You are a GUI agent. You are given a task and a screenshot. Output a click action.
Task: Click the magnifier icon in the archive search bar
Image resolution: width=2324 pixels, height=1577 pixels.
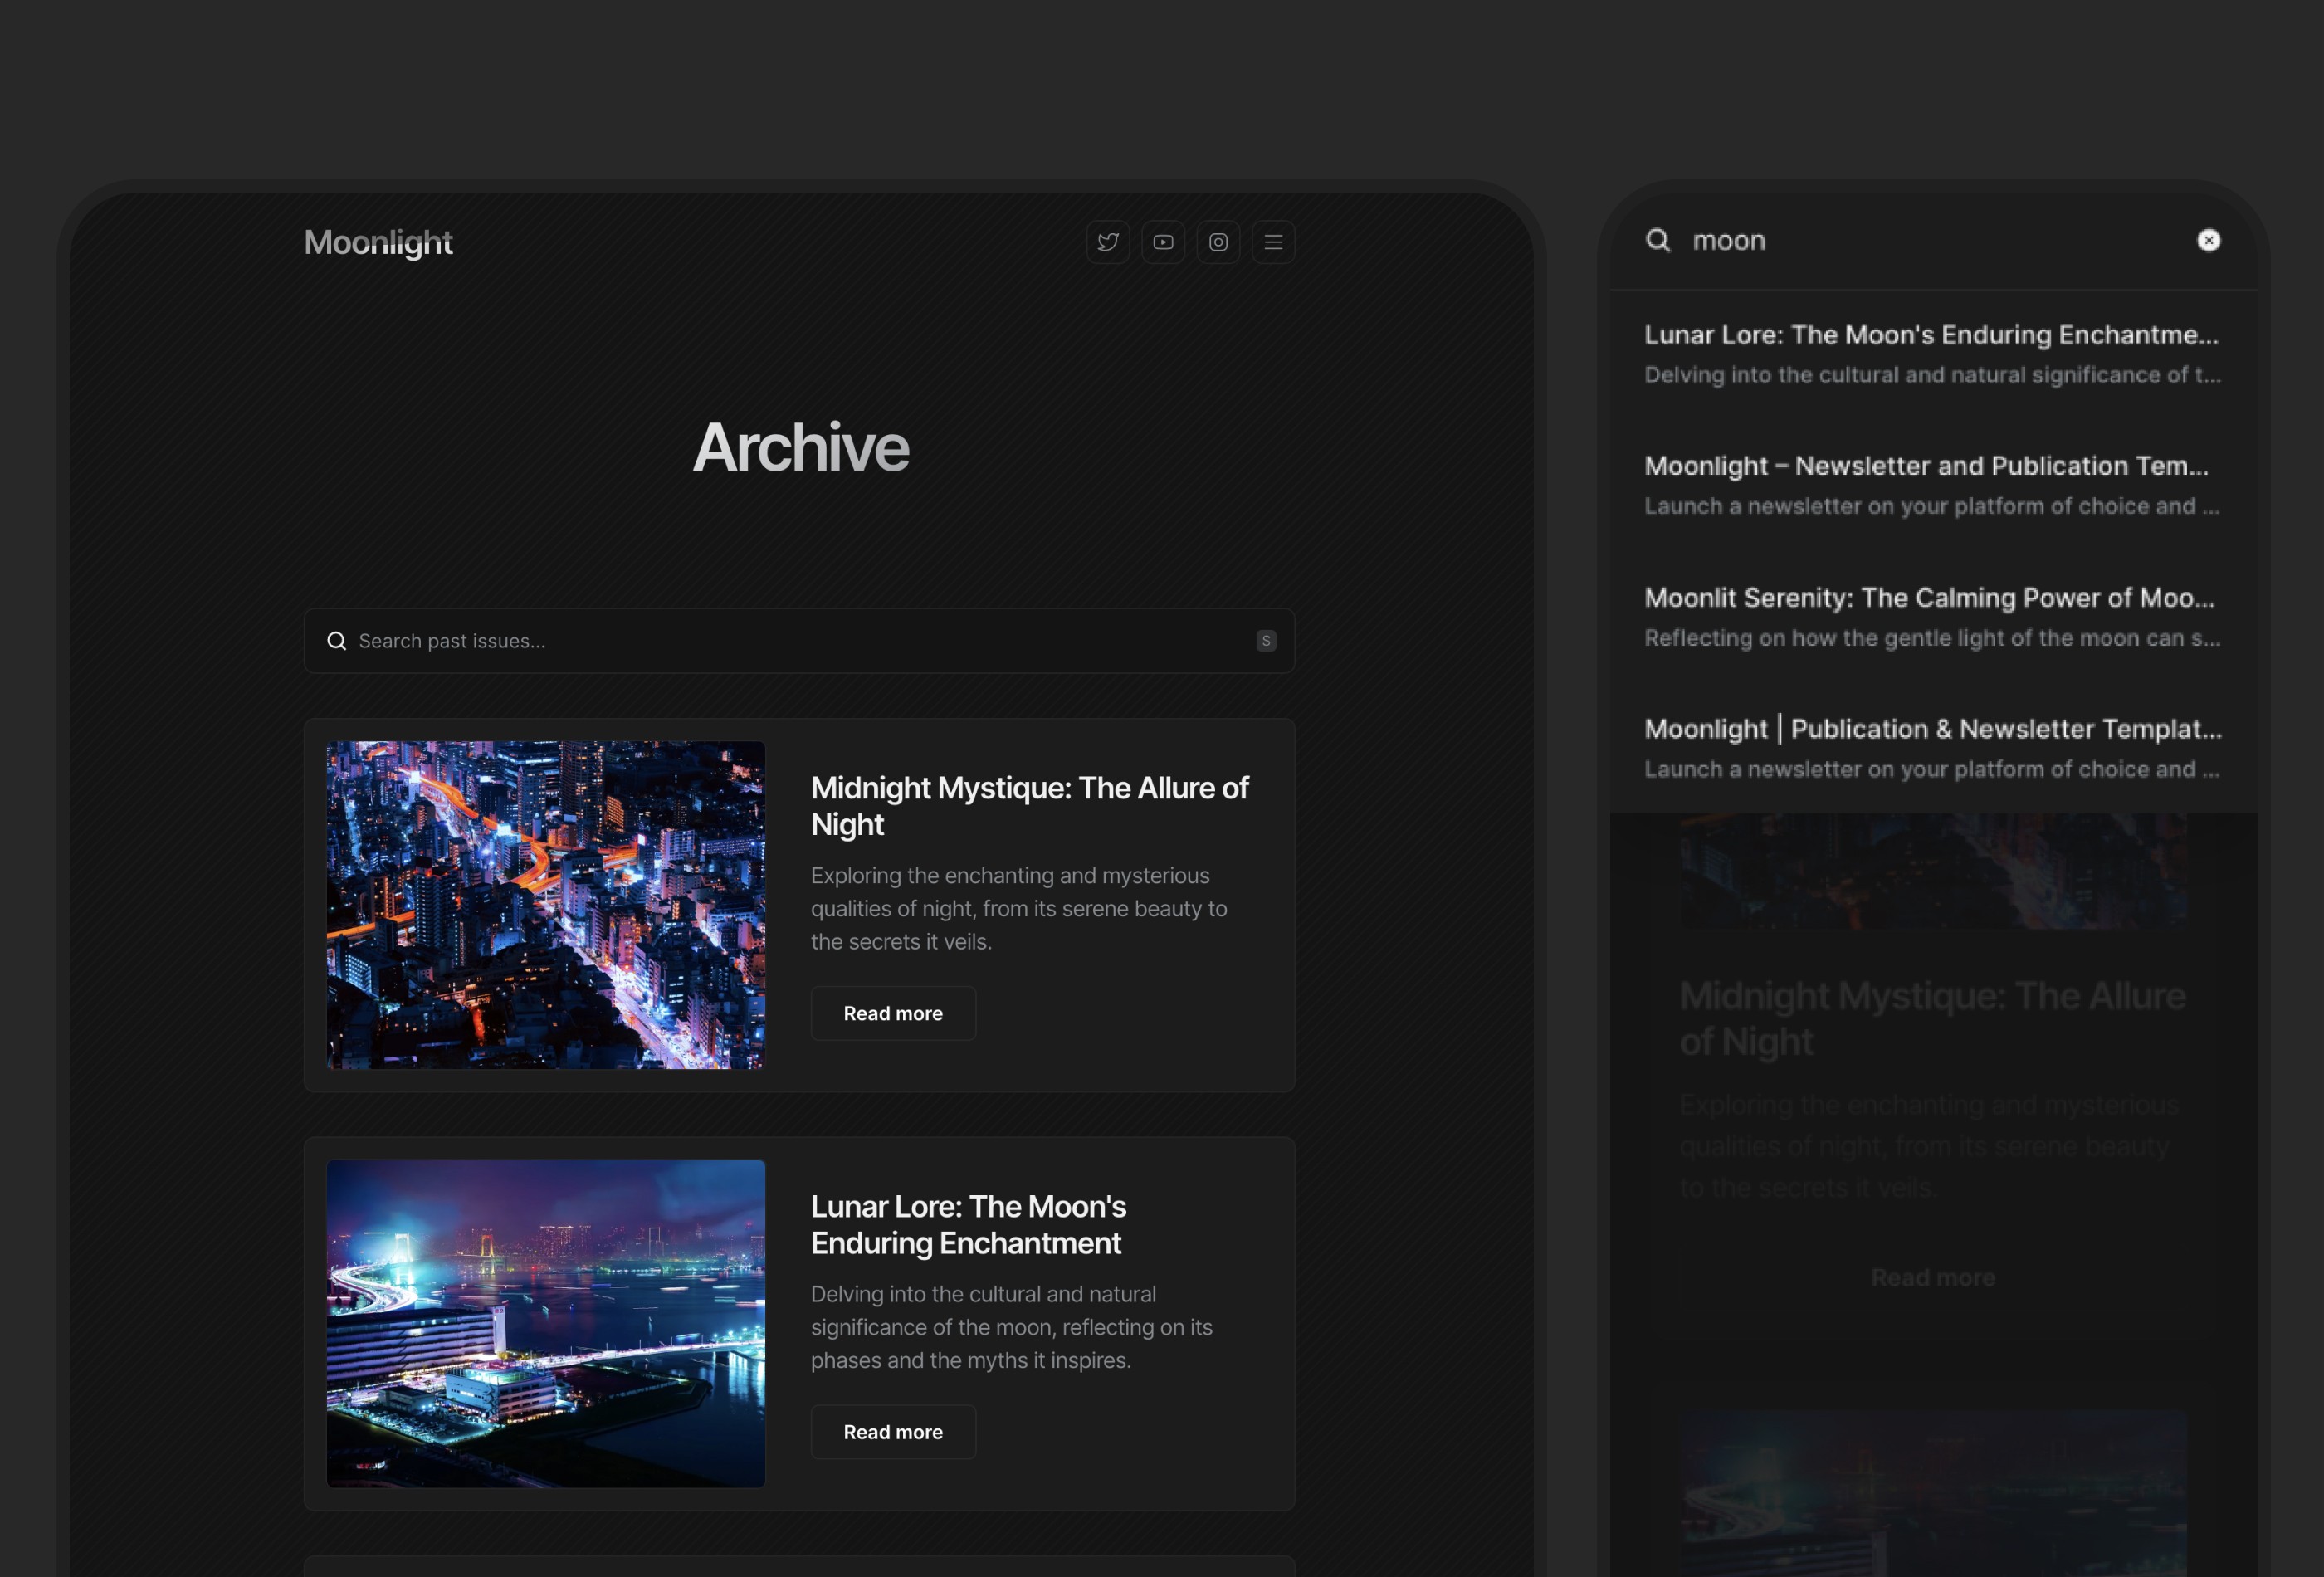[x=336, y=641]
